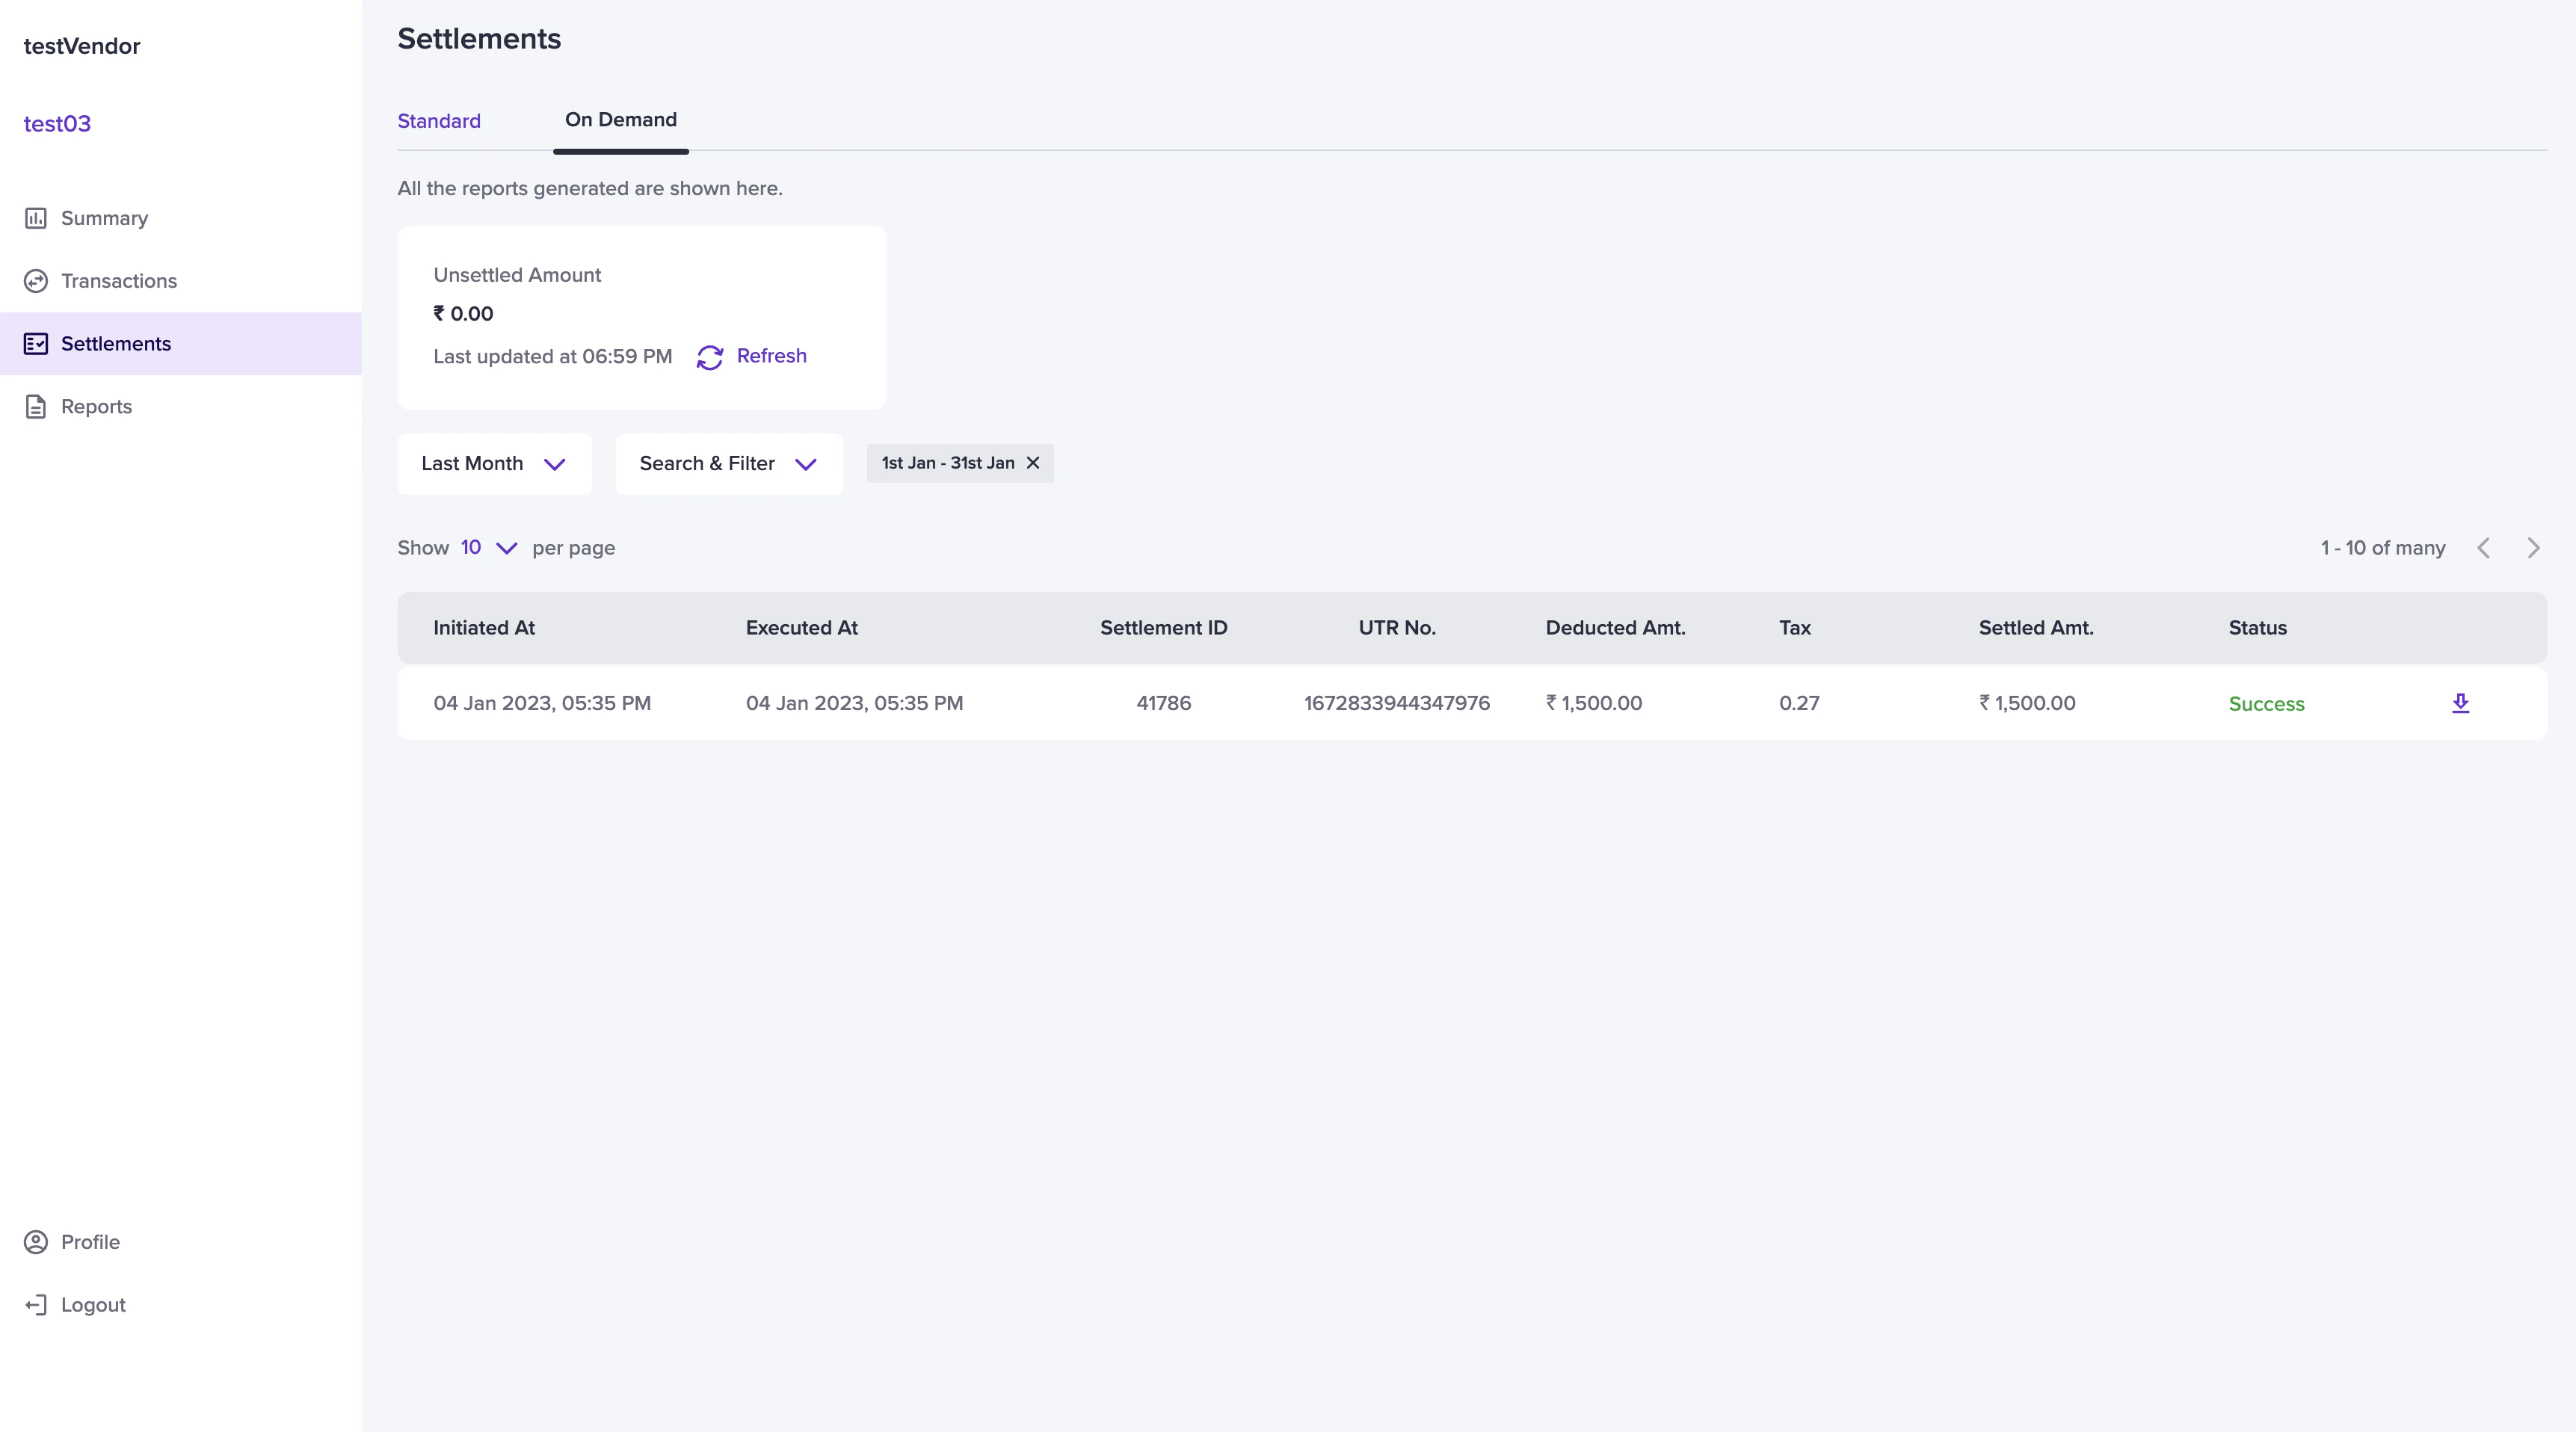2576x1432 pixels.
Task: Open the Reports menu item
Action: pos(96,407)
